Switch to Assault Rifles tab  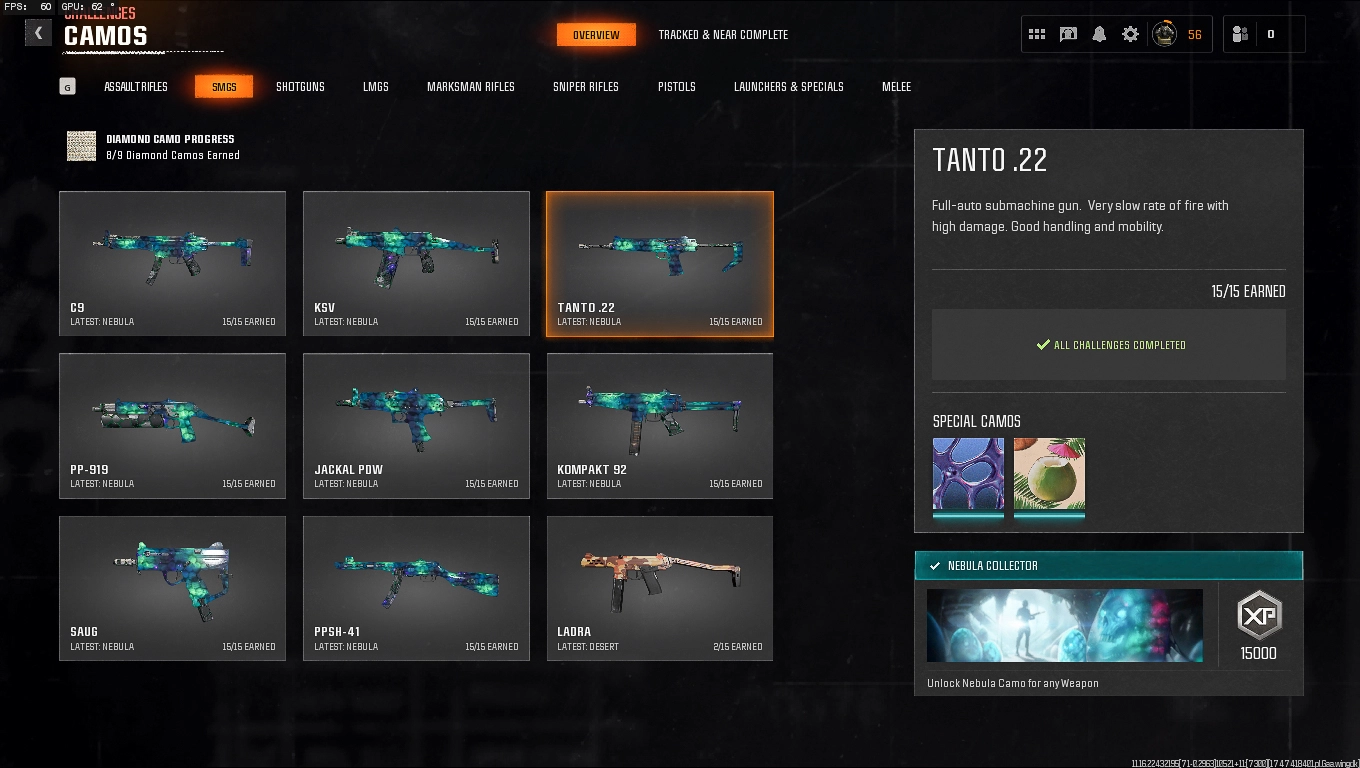pyautogui.click(x=136, y=87)
